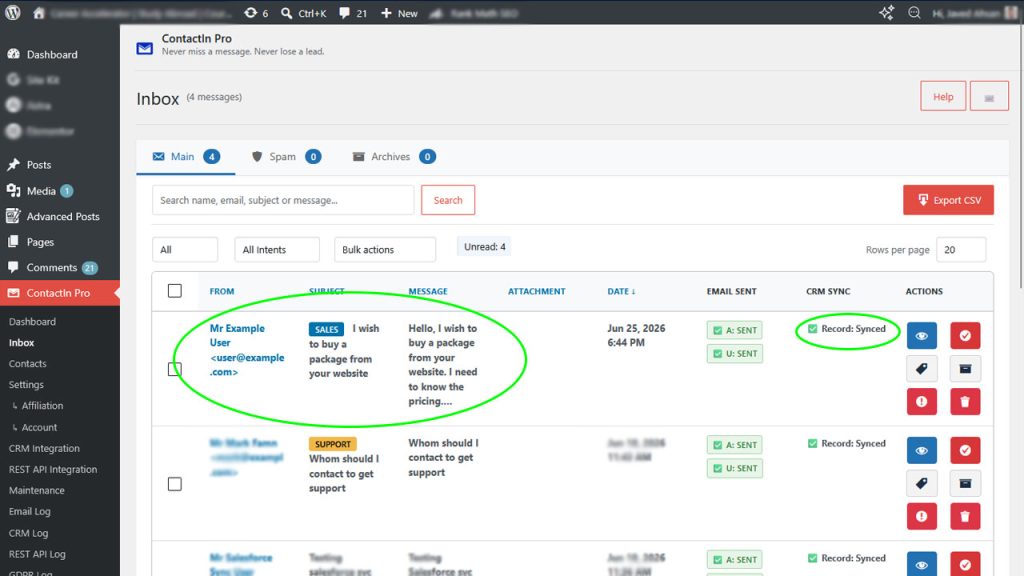1024x576 pixels.
Task: Click the button next to Help
Action: tap(989, 97)
